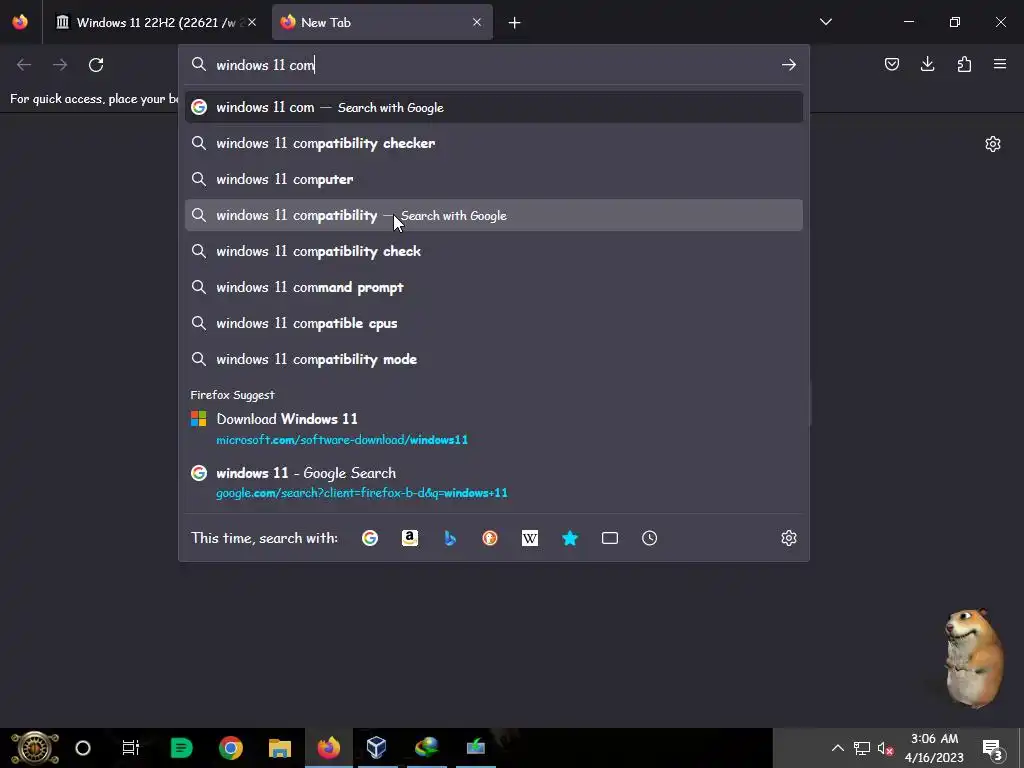Show hidden system tray icons chevron
1024x768 pixels.
coord(837,748)
